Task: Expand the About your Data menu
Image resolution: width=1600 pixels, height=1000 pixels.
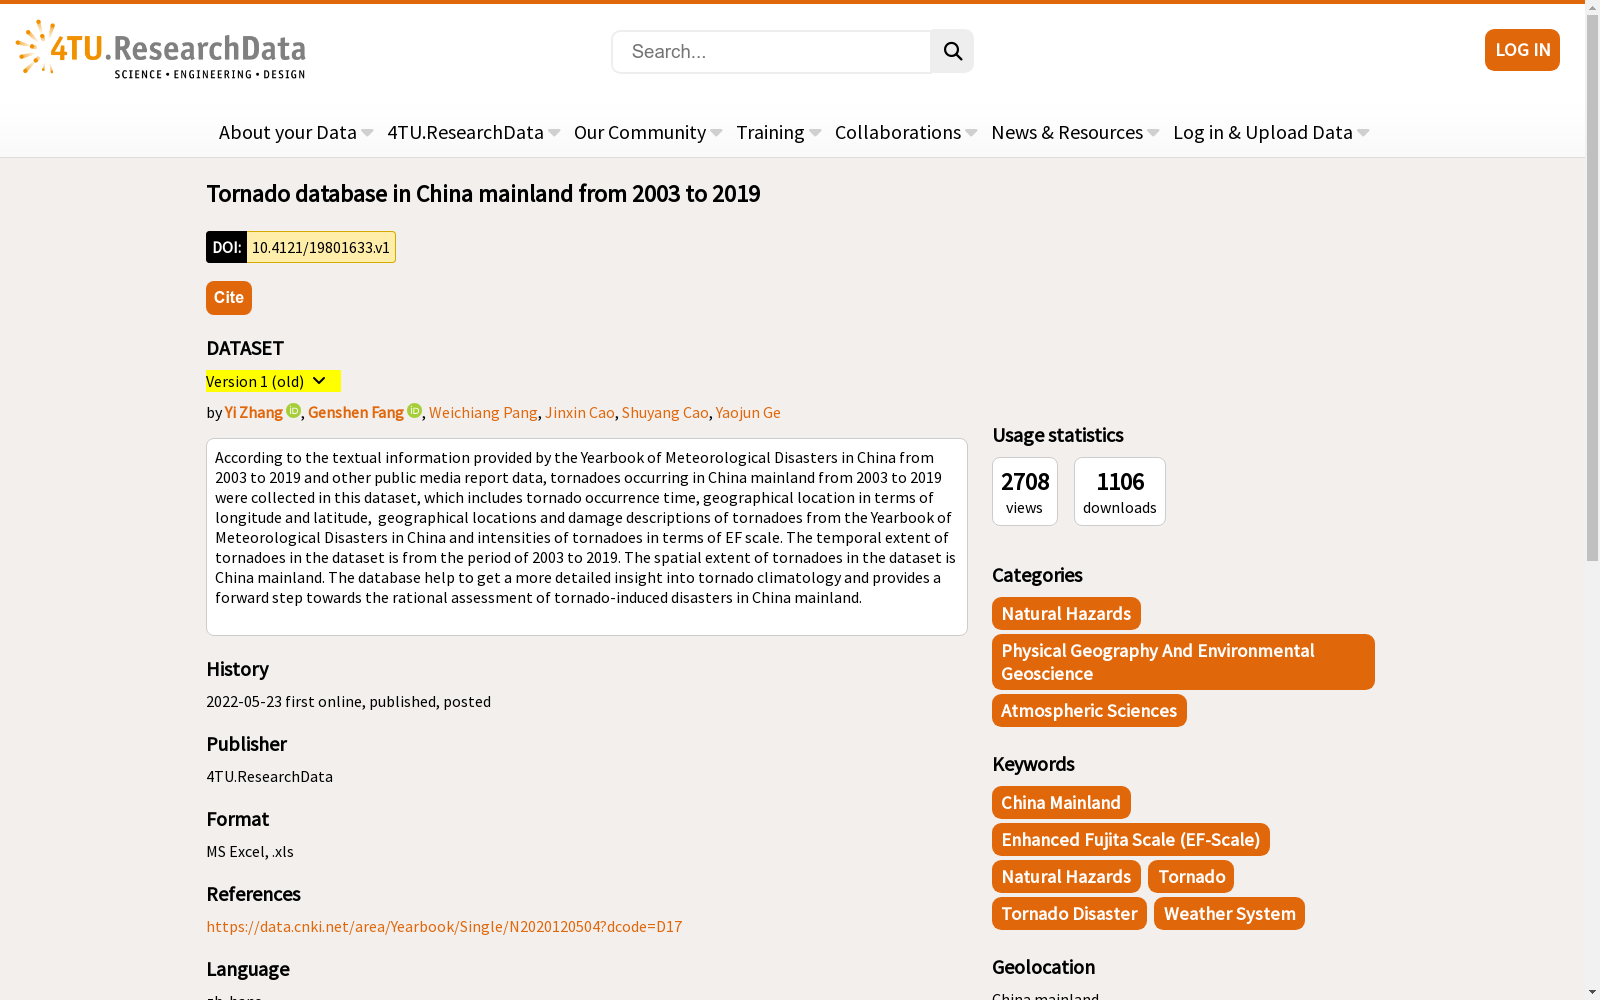Action: click(296, 132)
